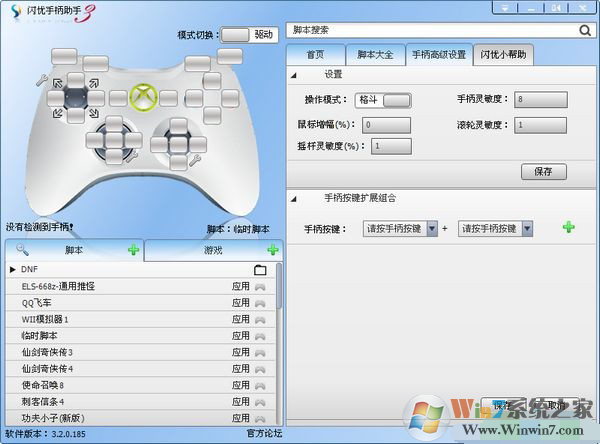Select the D-pad up-right diagonal arrow
Screen dimensions: 600x444
(94, 83)
